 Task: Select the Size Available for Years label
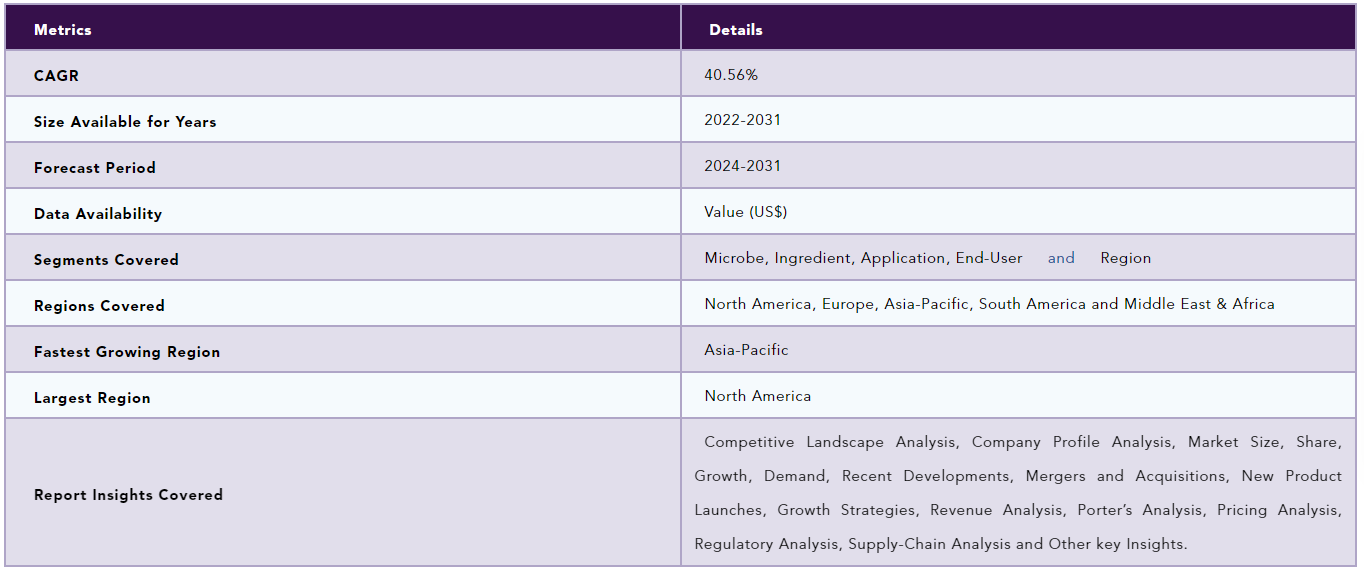(125, 122)
